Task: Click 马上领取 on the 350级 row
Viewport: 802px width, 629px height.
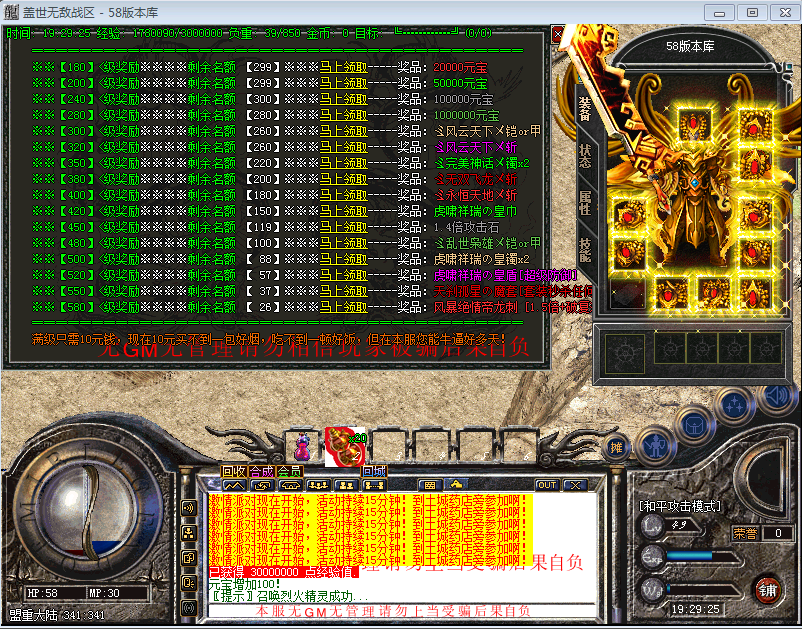Action: tap(344, 163)
